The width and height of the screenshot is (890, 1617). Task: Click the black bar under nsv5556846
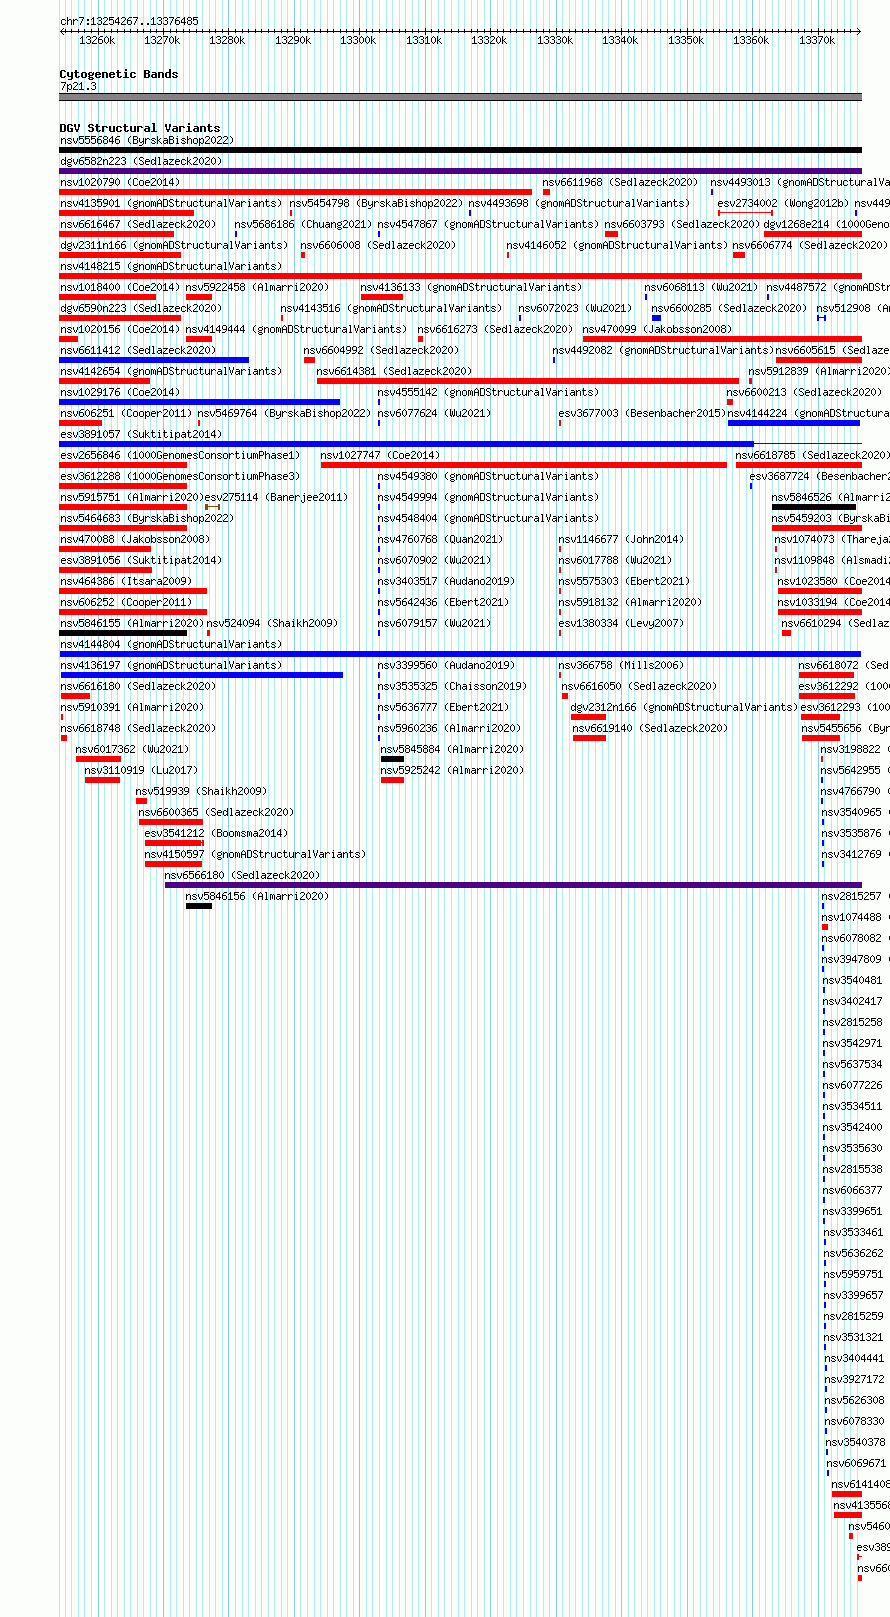(461, 150)
